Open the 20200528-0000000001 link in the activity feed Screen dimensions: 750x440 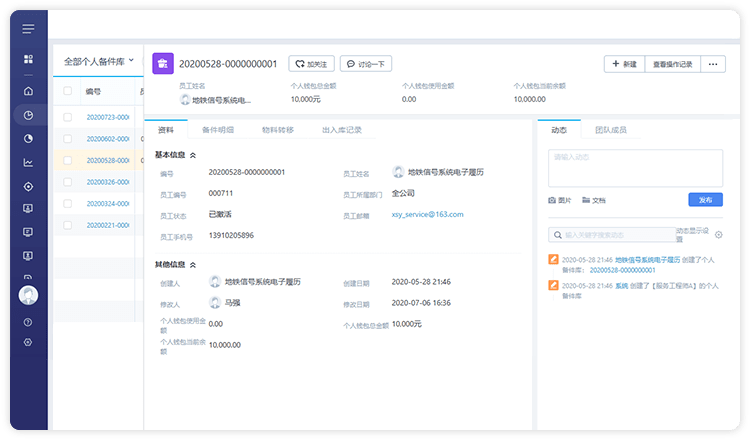(x=622, y=270)
